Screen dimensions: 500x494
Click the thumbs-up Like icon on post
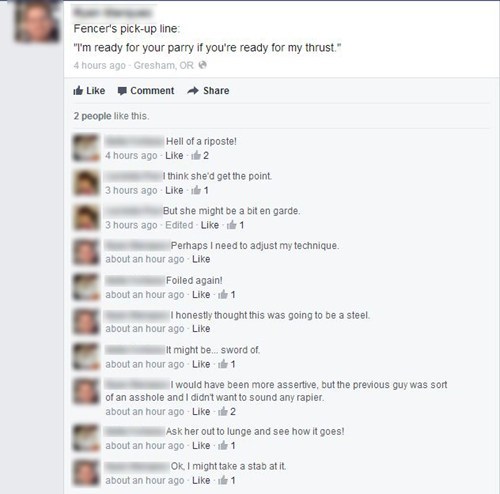[78, 90]
